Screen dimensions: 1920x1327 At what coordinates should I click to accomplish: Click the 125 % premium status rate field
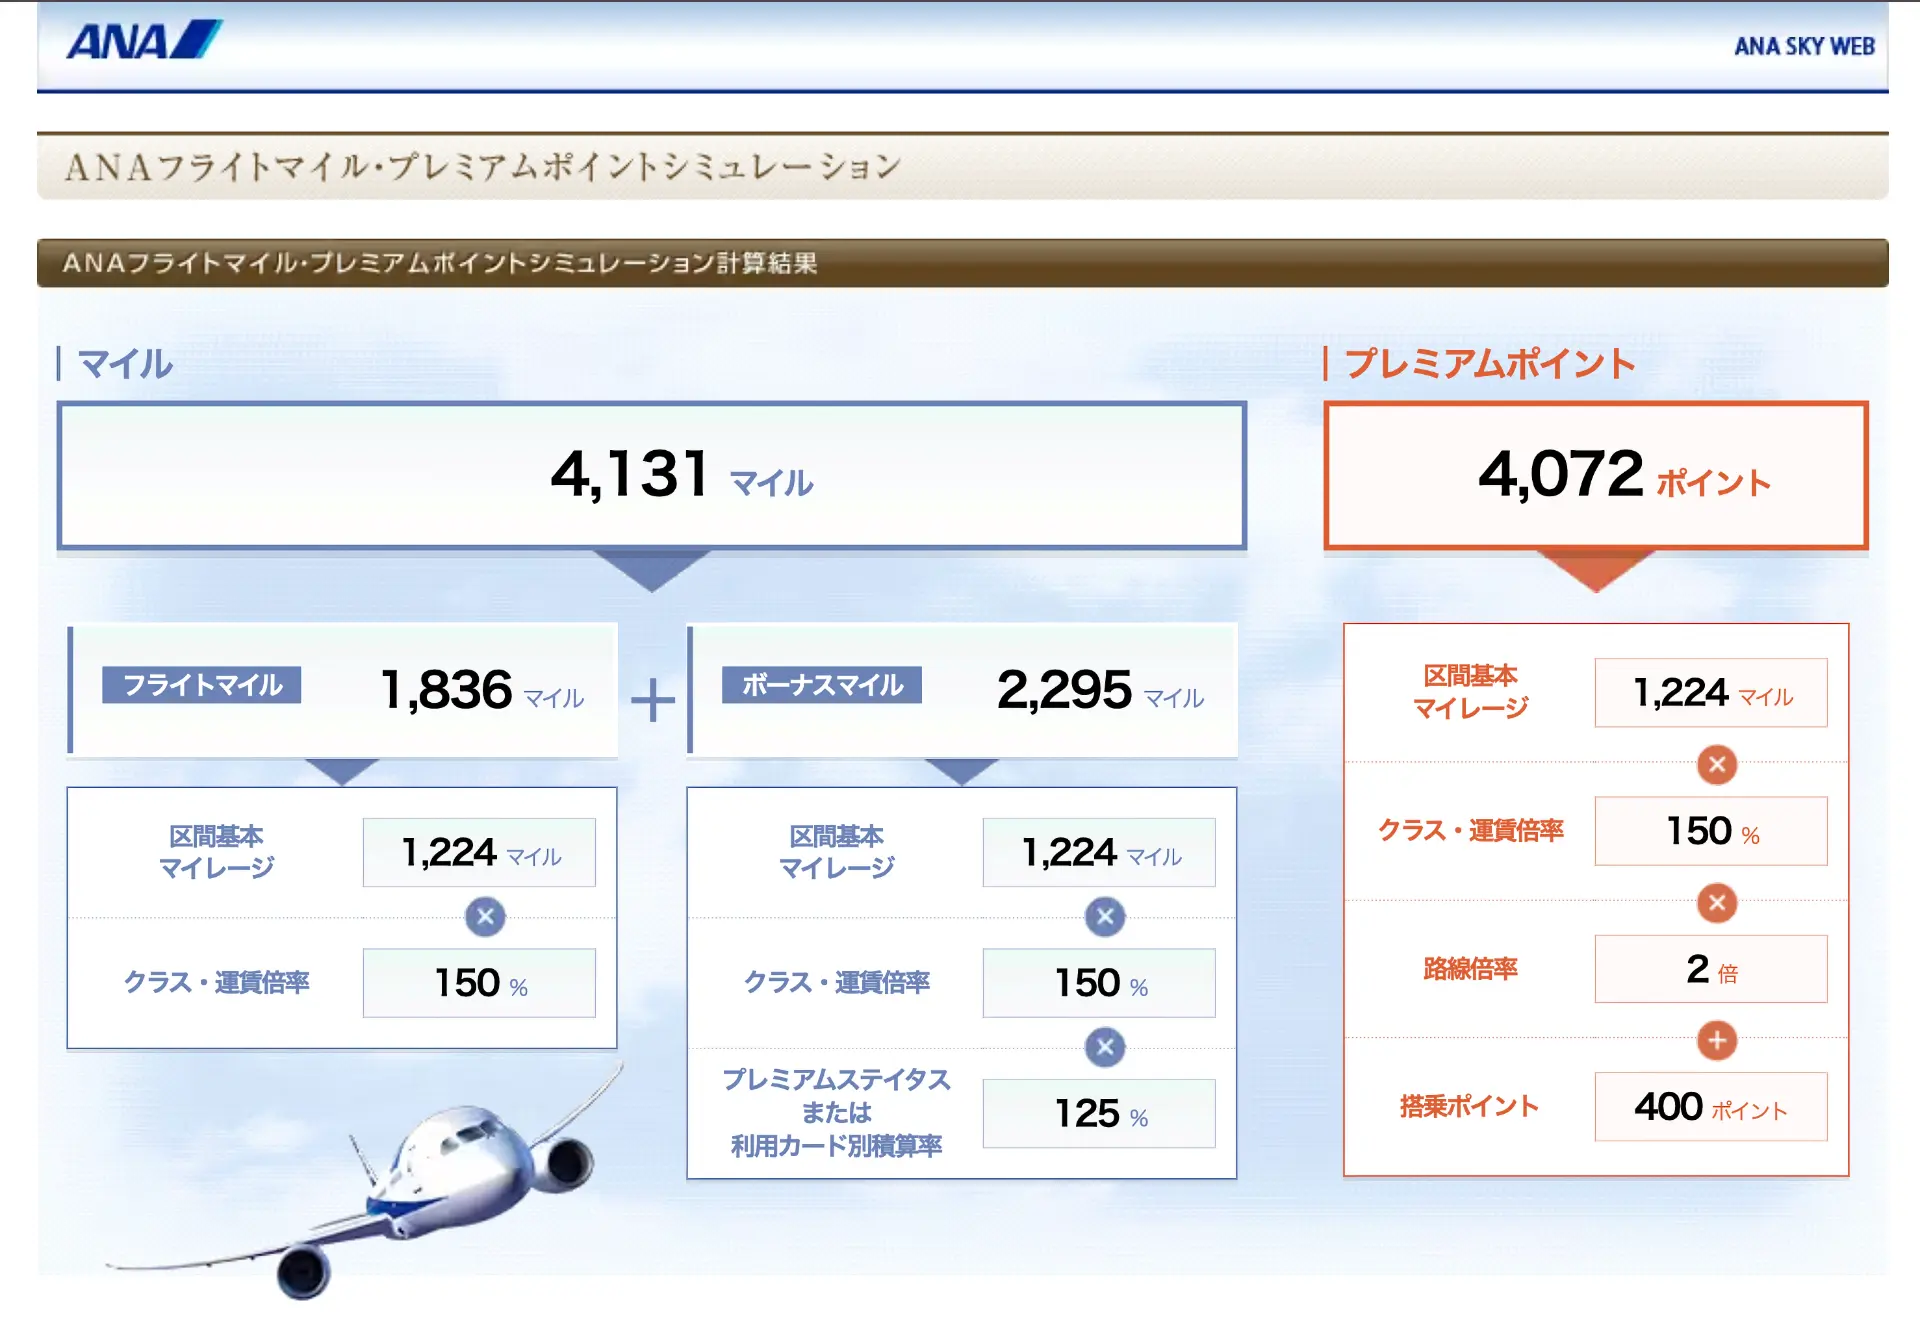[x=1099, y=1113]
